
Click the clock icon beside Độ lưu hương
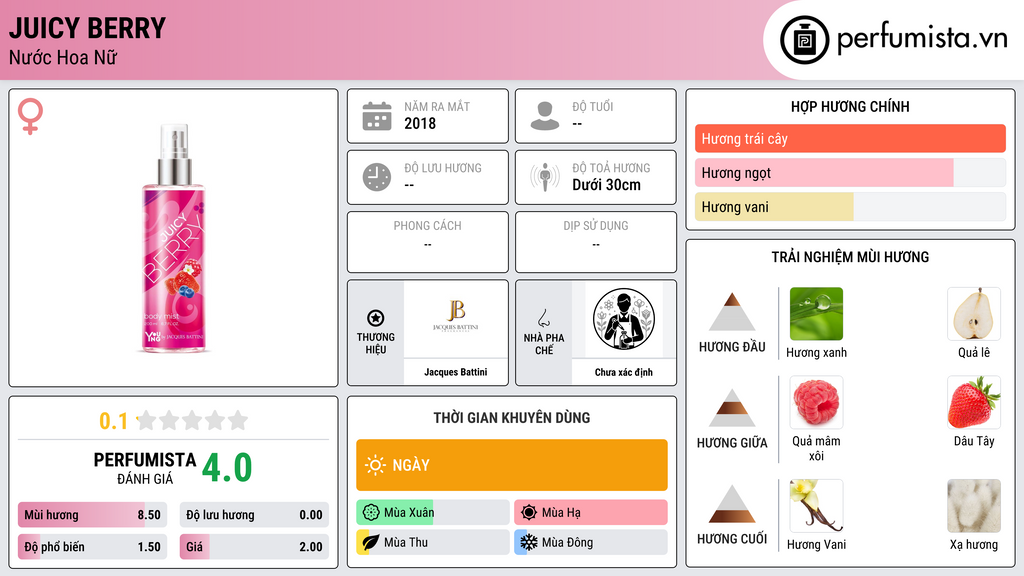coord(377,177)
